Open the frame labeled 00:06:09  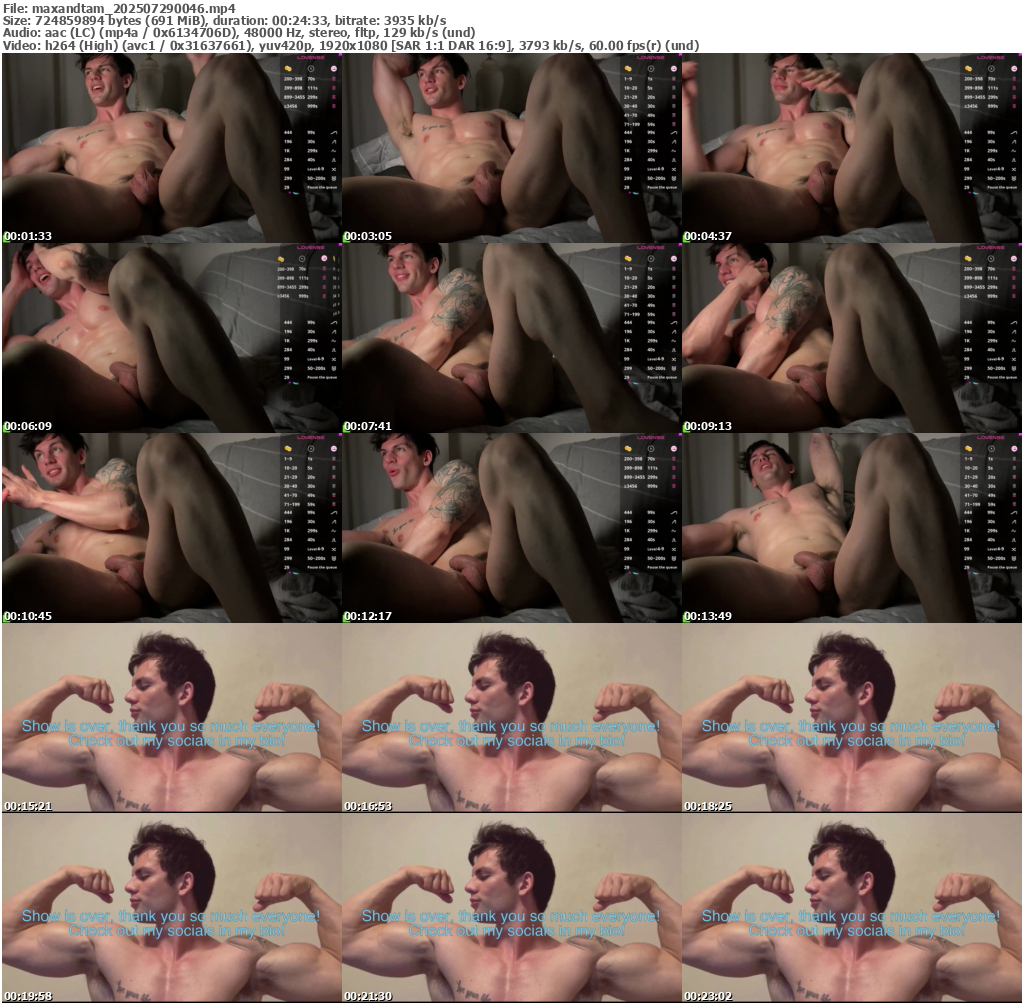click(x=171, y=337)
